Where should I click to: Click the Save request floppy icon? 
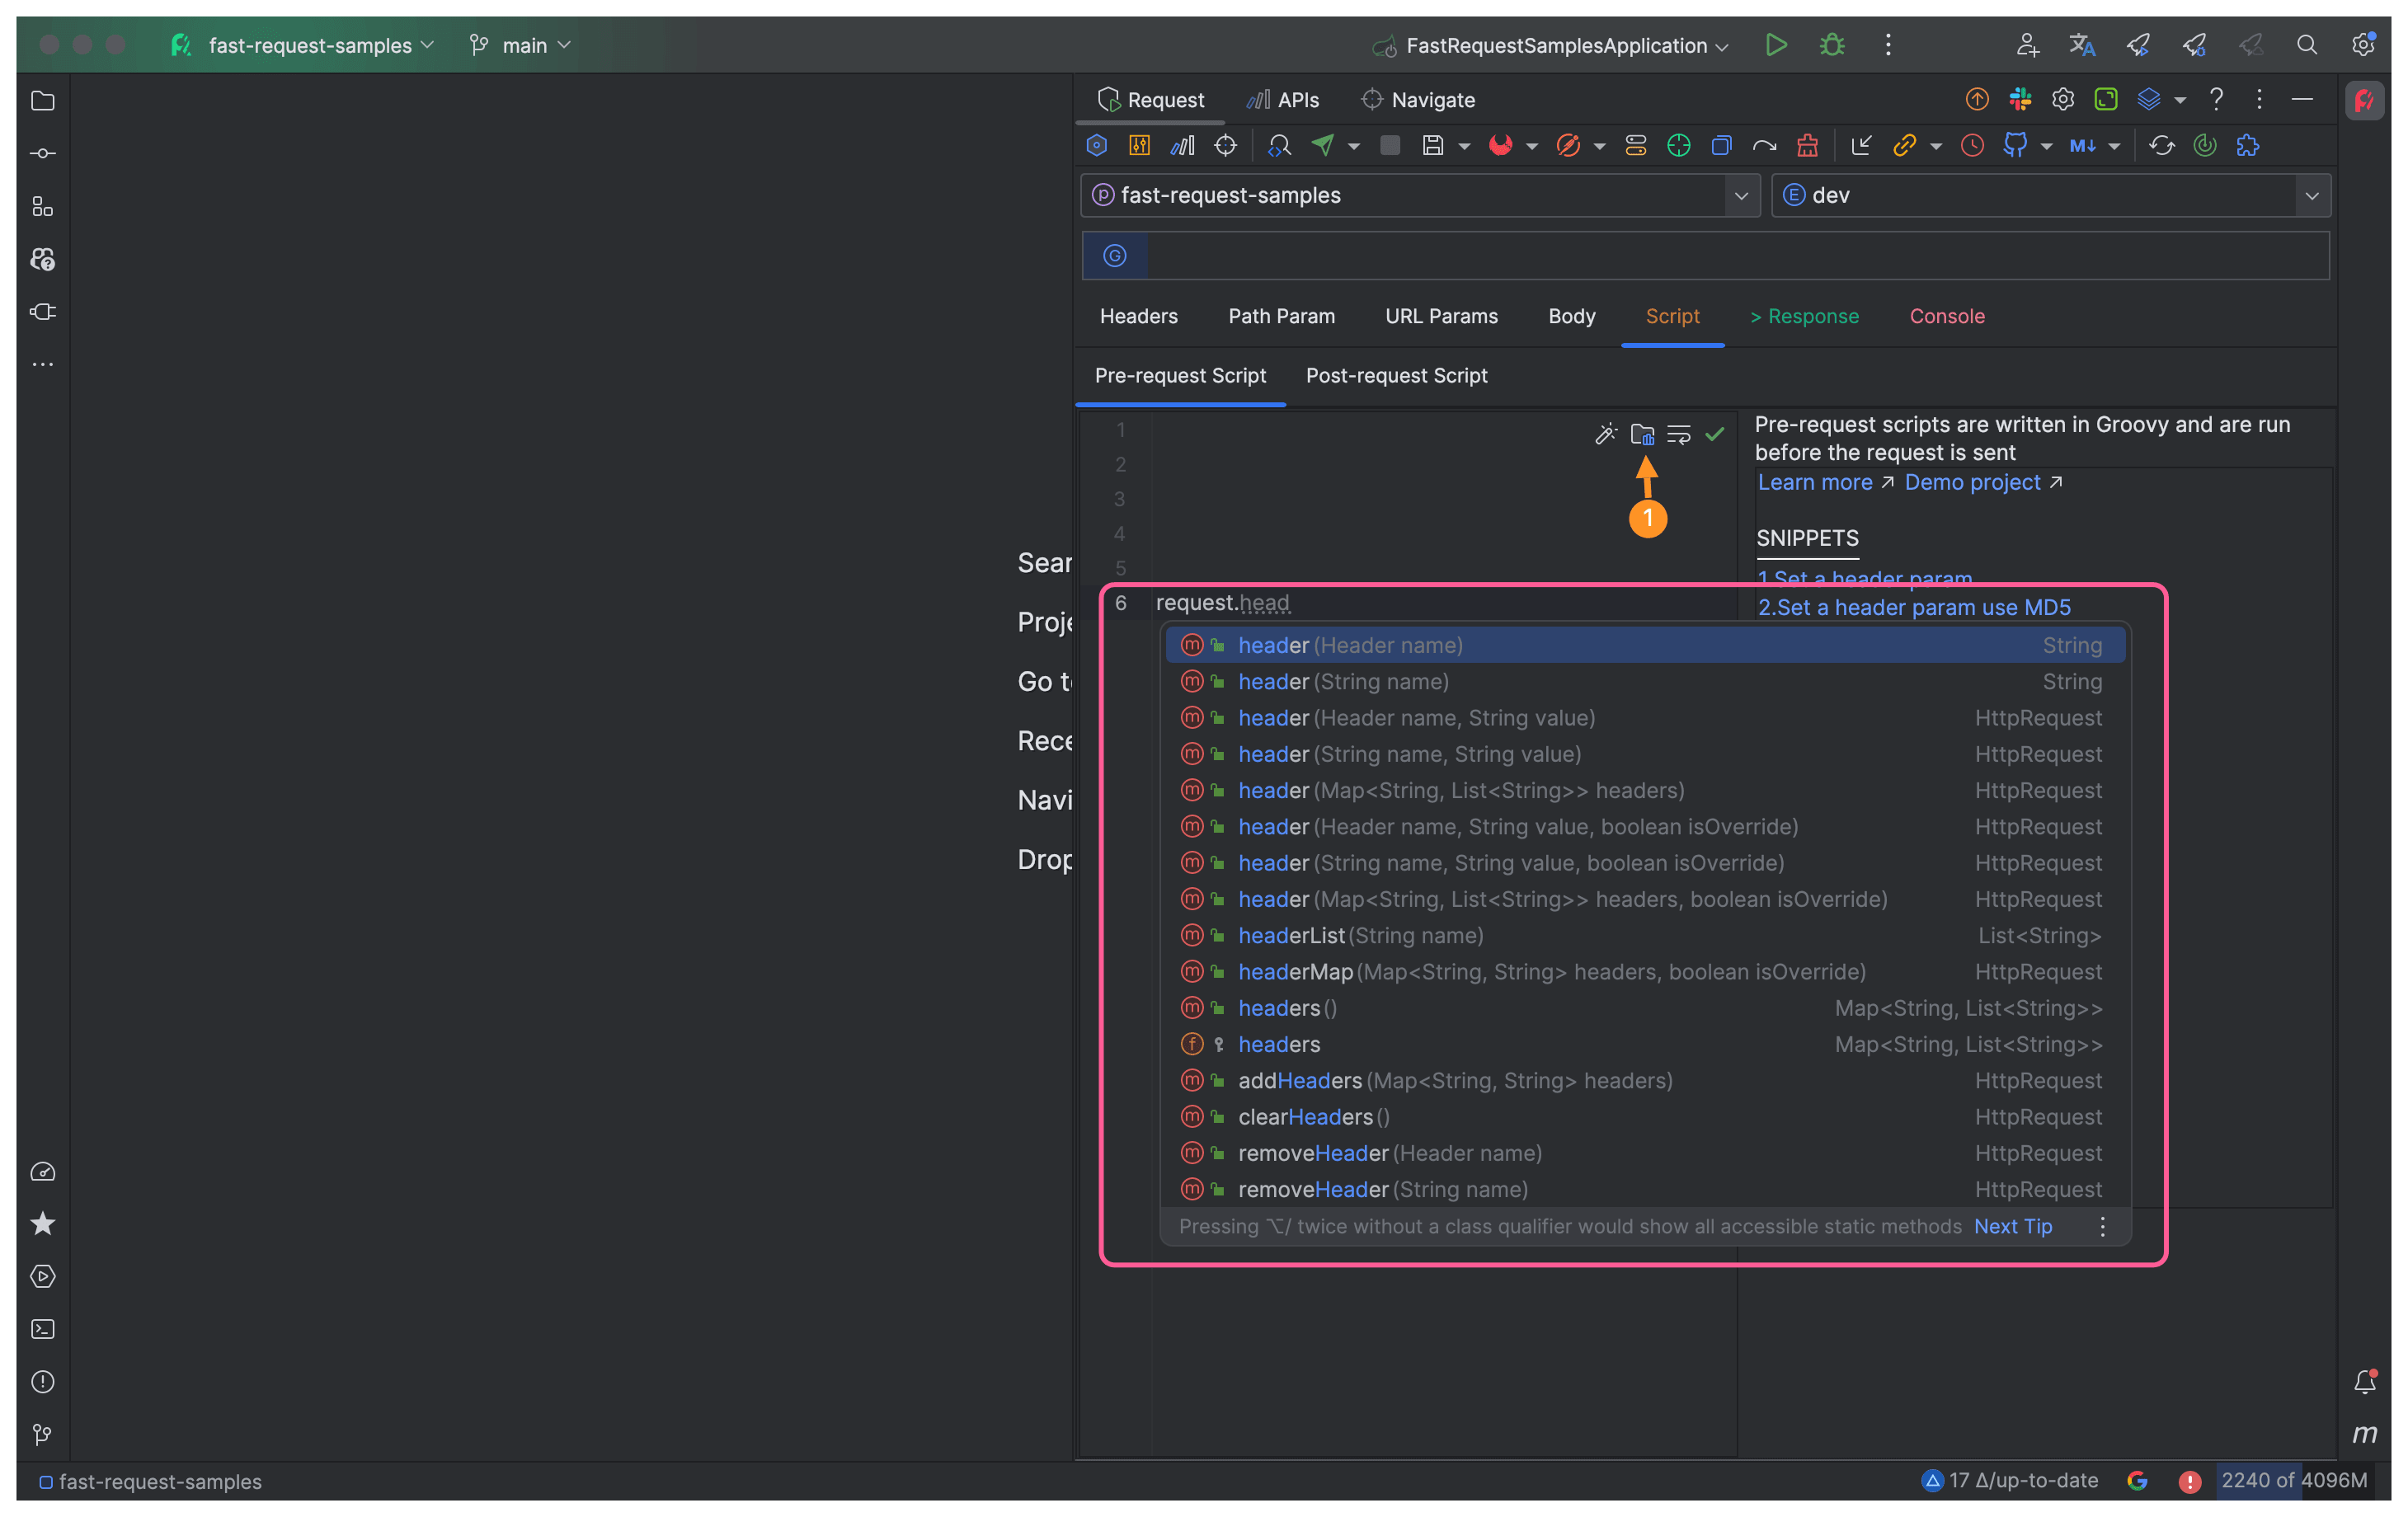[x=1433, y=146]
